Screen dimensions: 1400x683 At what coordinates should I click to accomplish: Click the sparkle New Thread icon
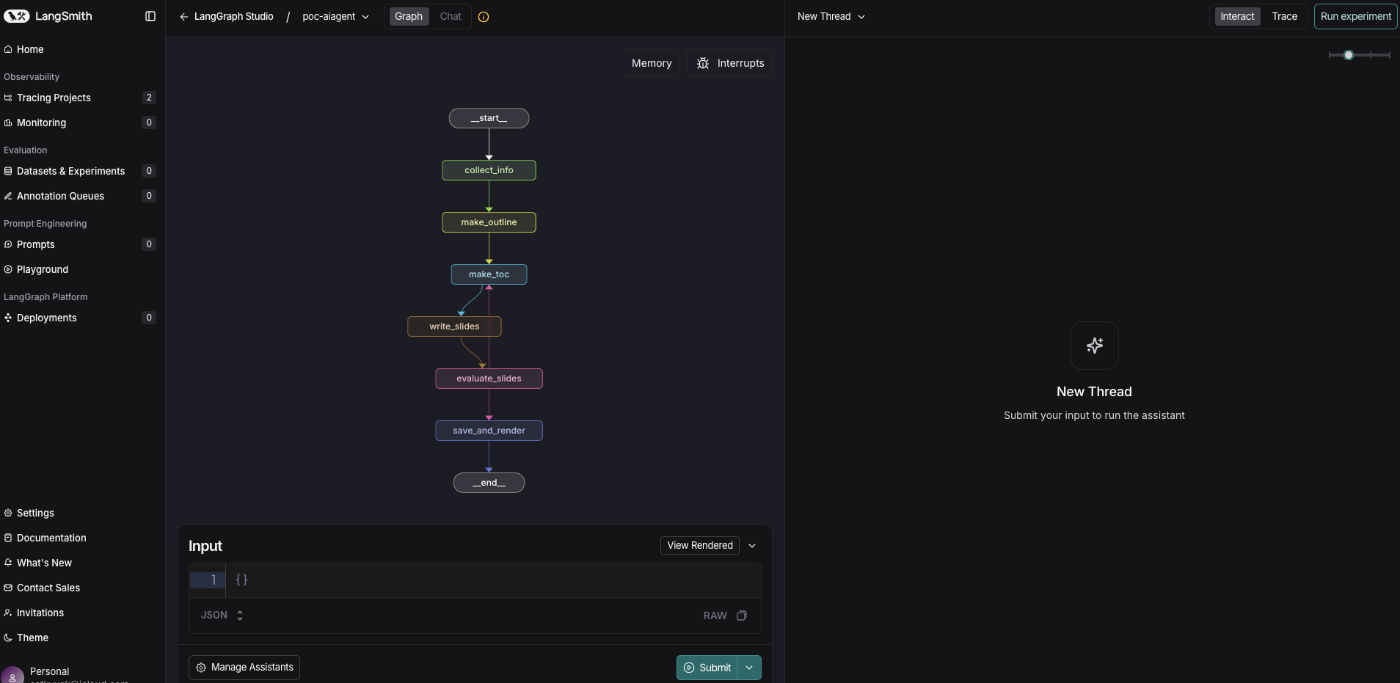click(1094, 346)
